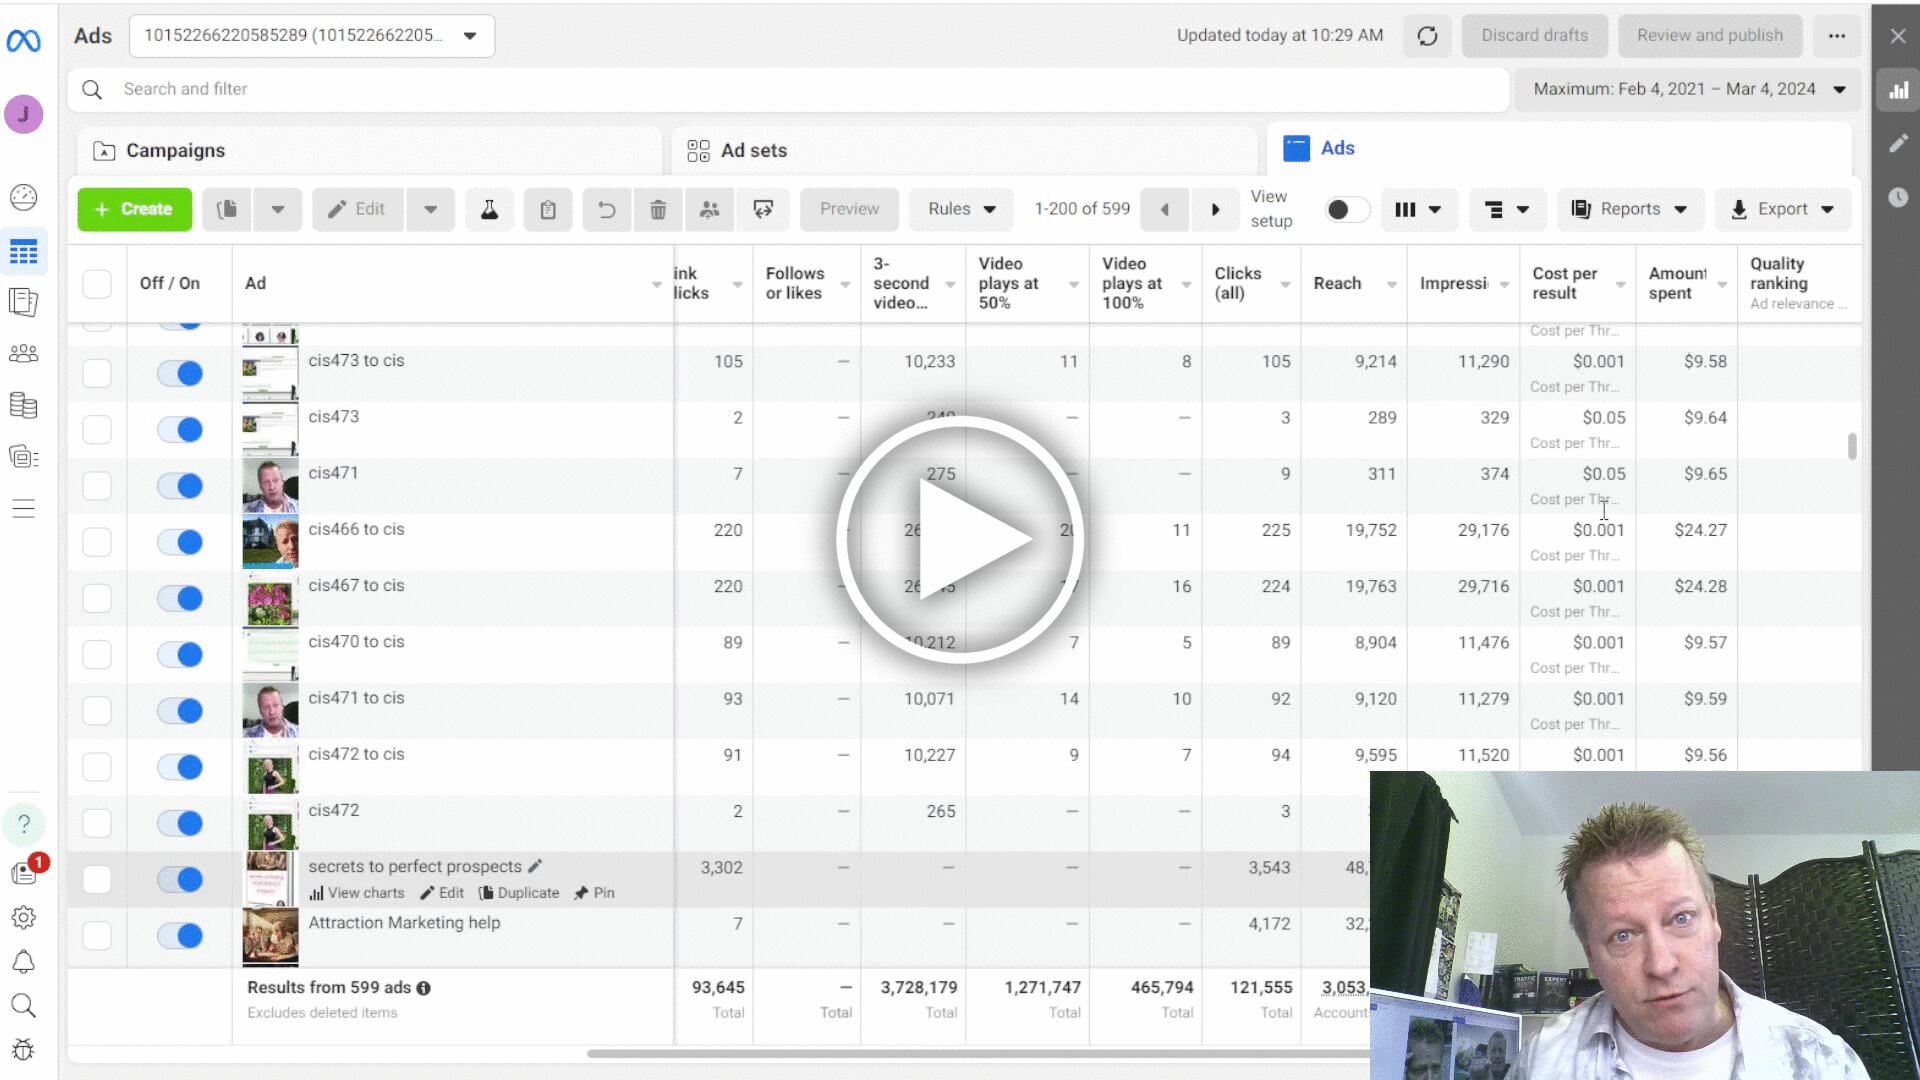Click Duplicate under secrets to perfect prospects
Image resolution: width=1920 pixels, height=1080 pixels.
tap(519, 893)
